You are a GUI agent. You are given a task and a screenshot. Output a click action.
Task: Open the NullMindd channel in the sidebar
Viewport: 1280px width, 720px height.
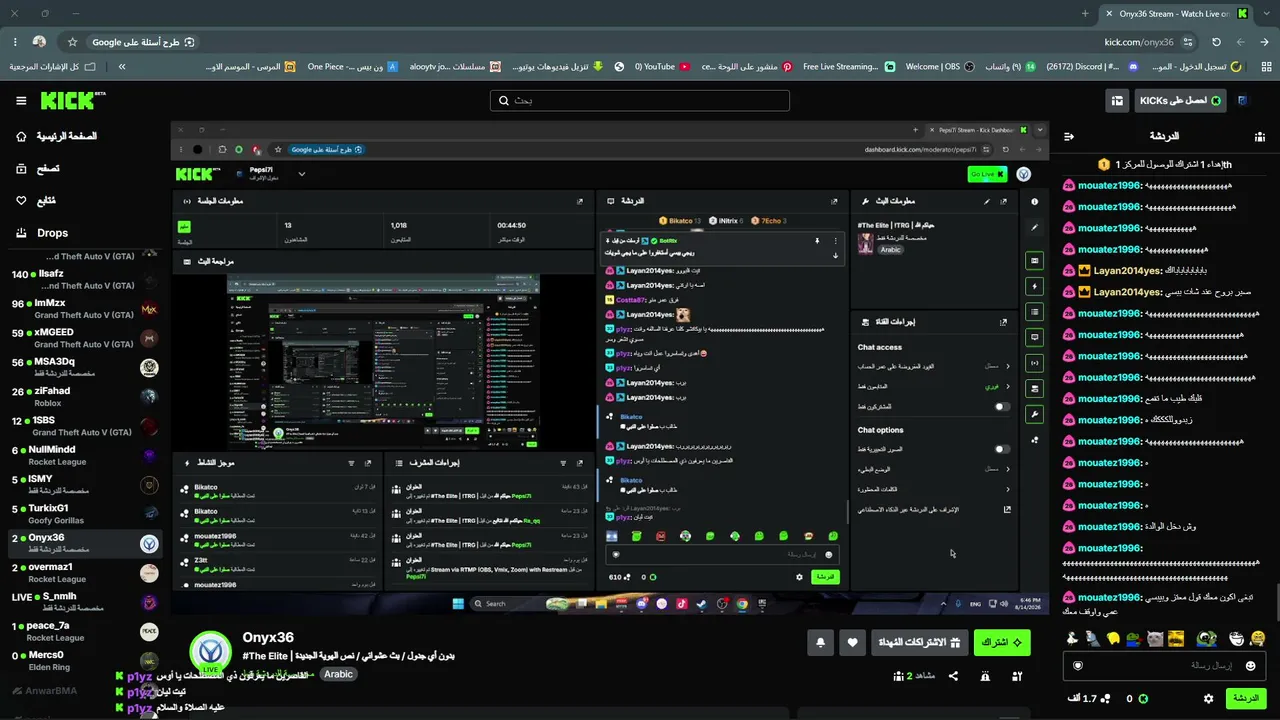pyautogui.click(x=83, y=455)
